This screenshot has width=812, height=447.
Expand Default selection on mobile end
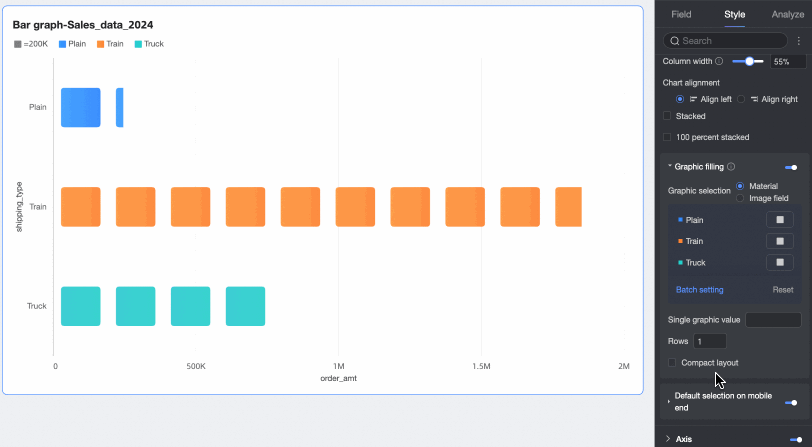pyautogui.click(x=669, y=401)
